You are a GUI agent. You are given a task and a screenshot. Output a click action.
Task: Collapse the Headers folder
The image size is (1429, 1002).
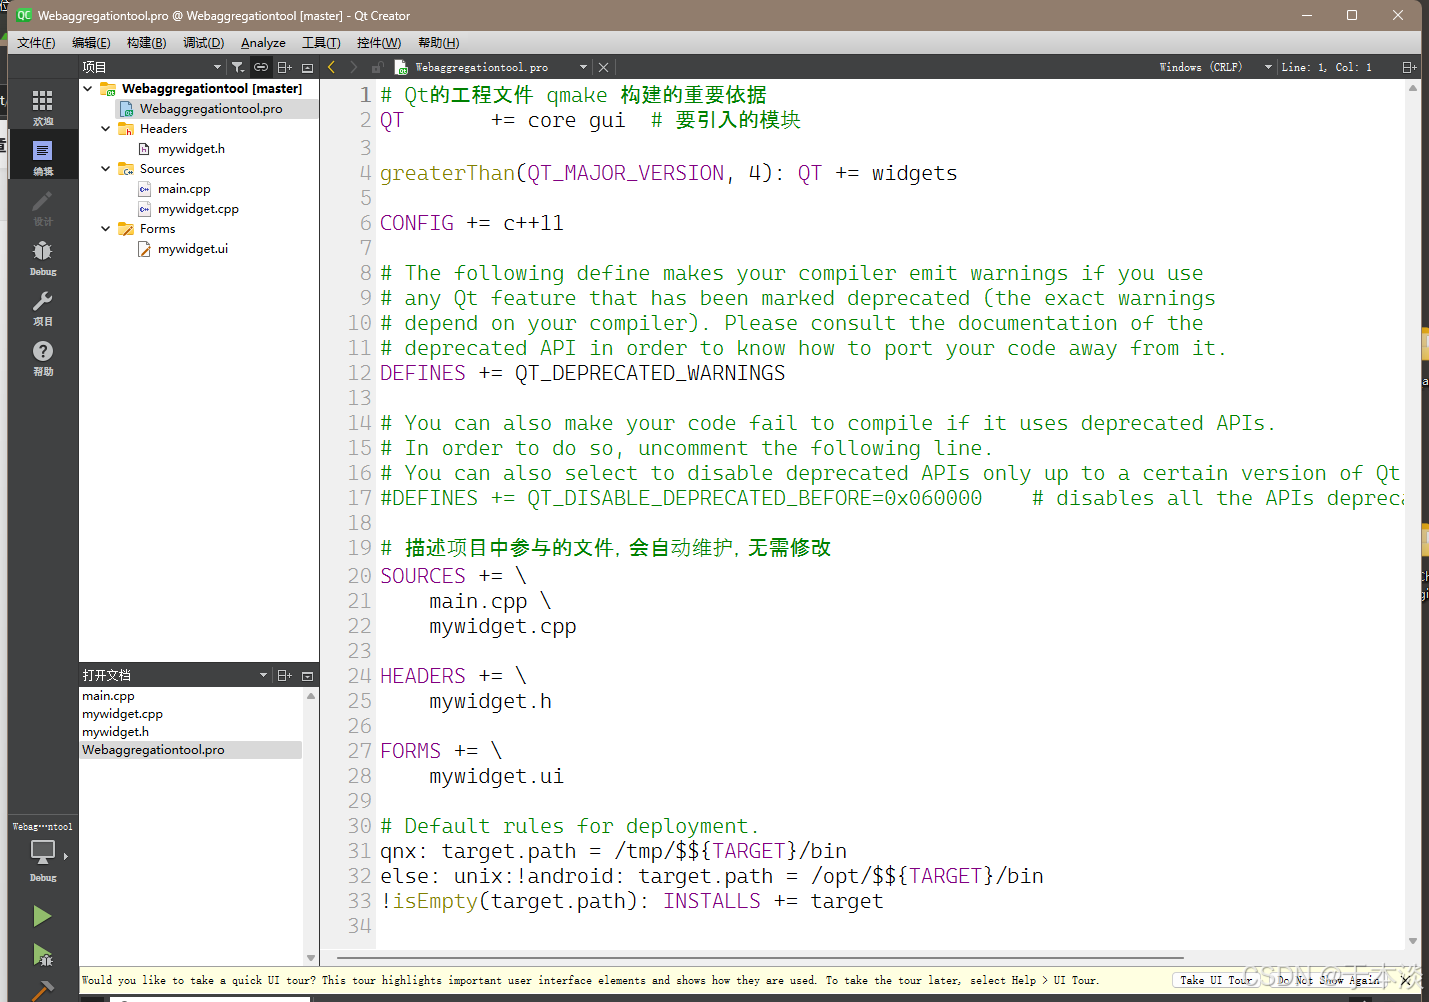[x=106, y=128]
